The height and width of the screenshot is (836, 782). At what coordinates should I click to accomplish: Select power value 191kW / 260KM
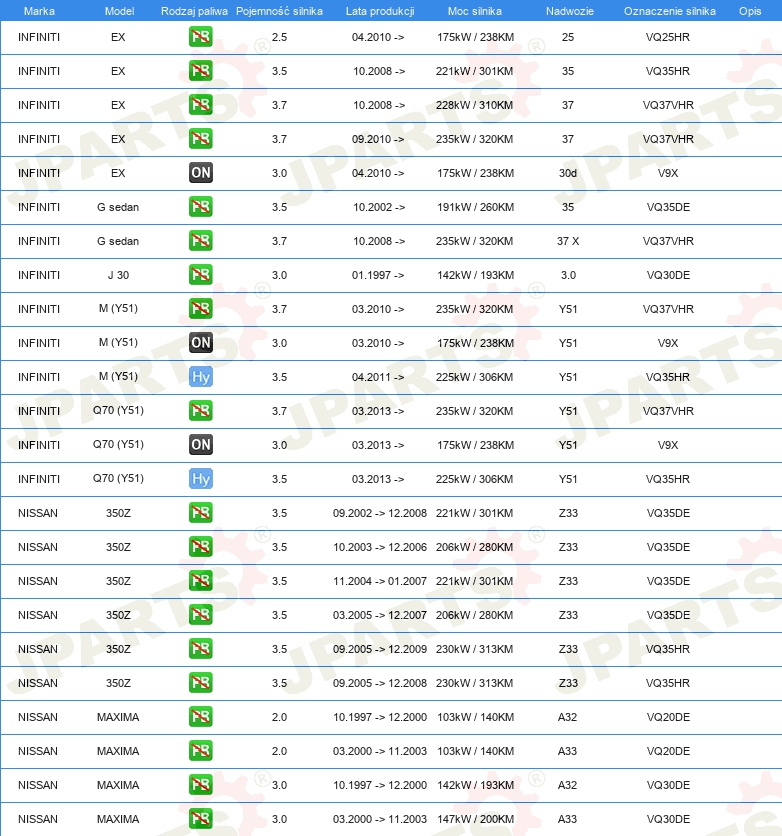tap(475, 207)
